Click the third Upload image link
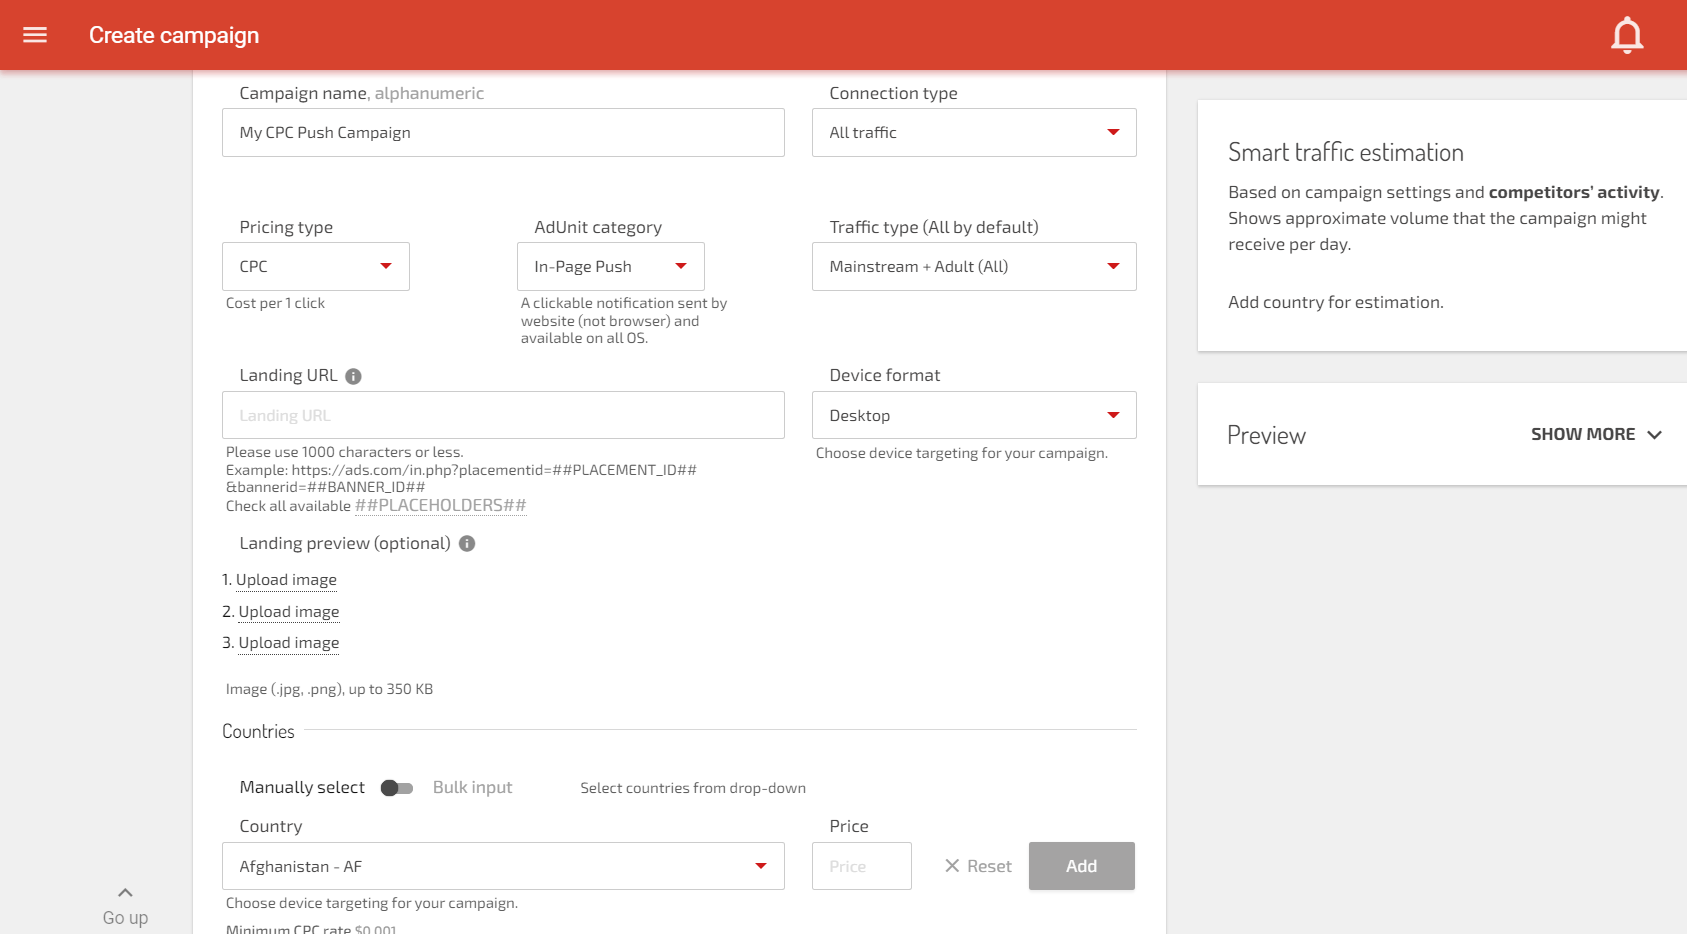1687x934 pixels. pyautogui.click(x=288, y=643)
